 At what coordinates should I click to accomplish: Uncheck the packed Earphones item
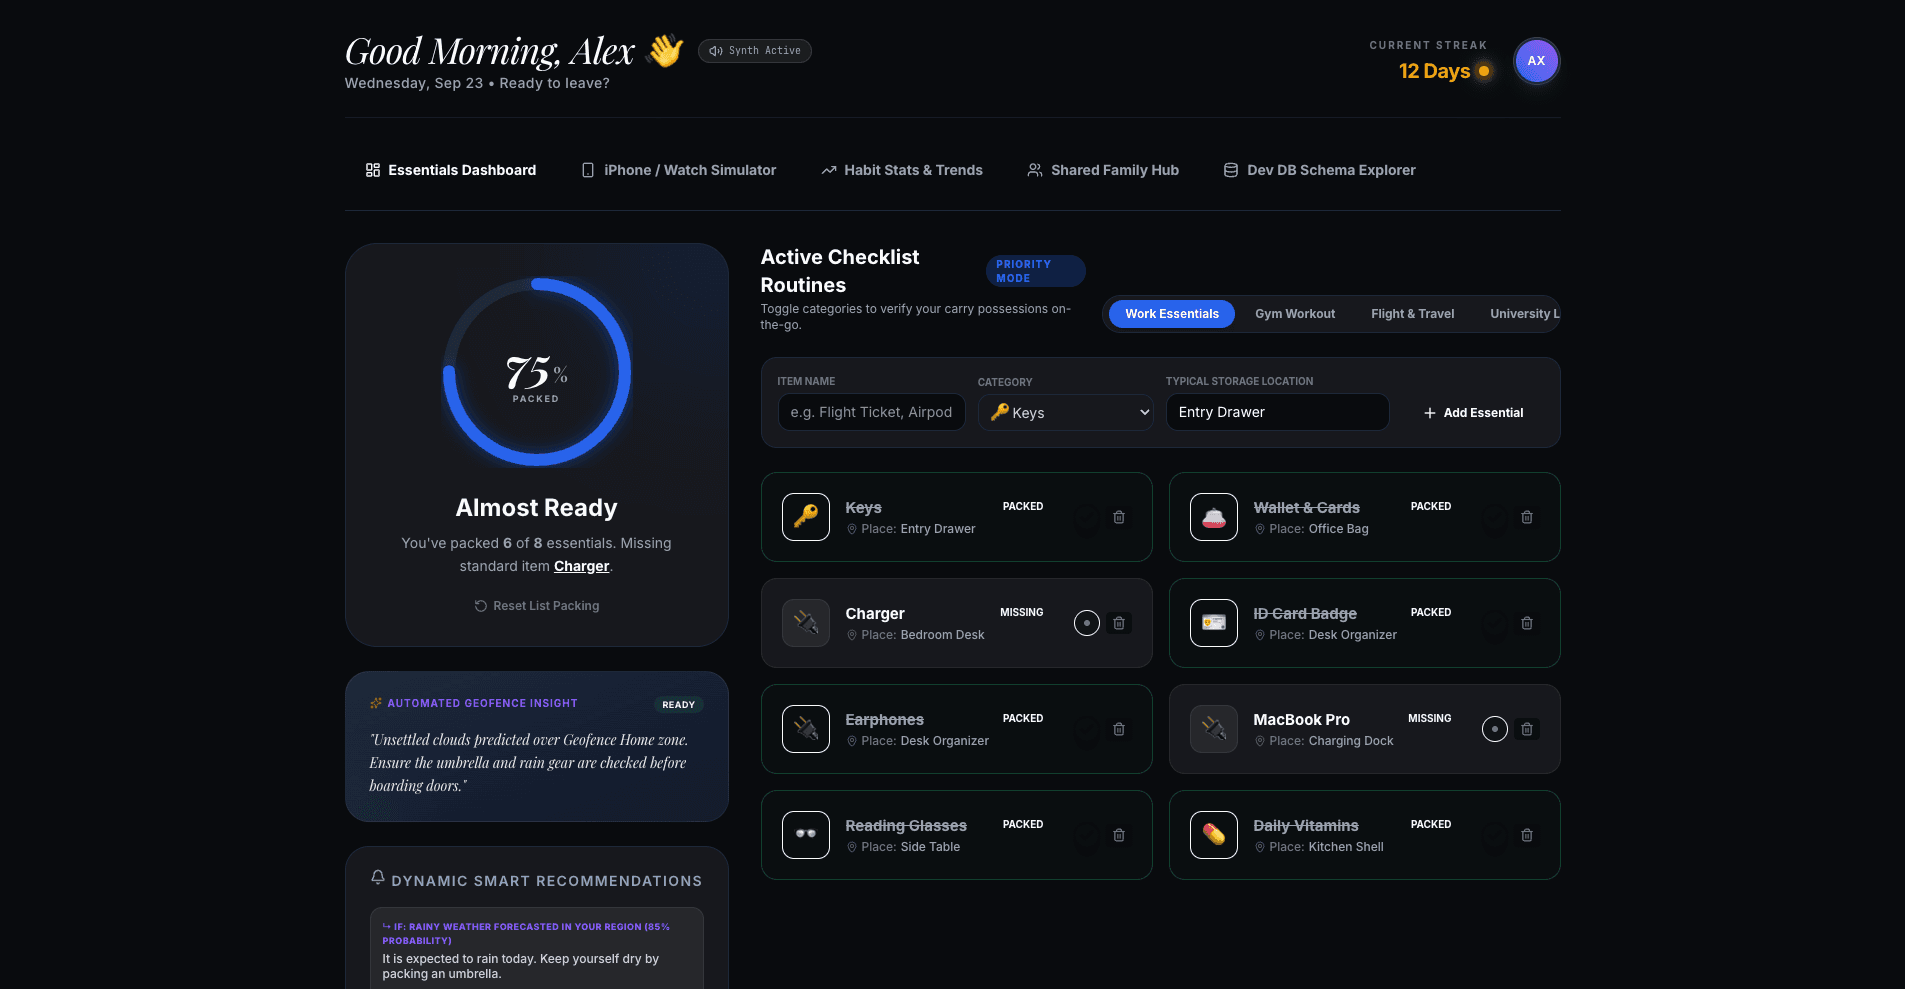1087,729
